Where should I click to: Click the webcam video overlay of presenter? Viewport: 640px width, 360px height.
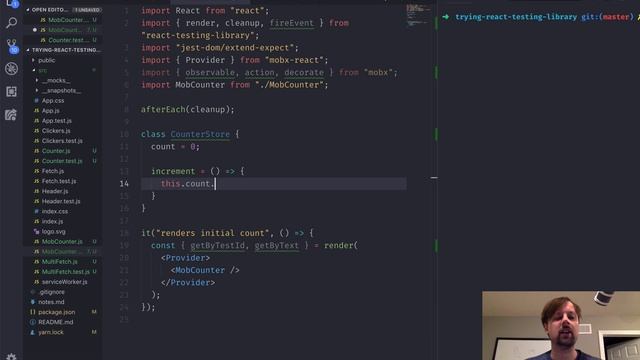click(561, 325)
